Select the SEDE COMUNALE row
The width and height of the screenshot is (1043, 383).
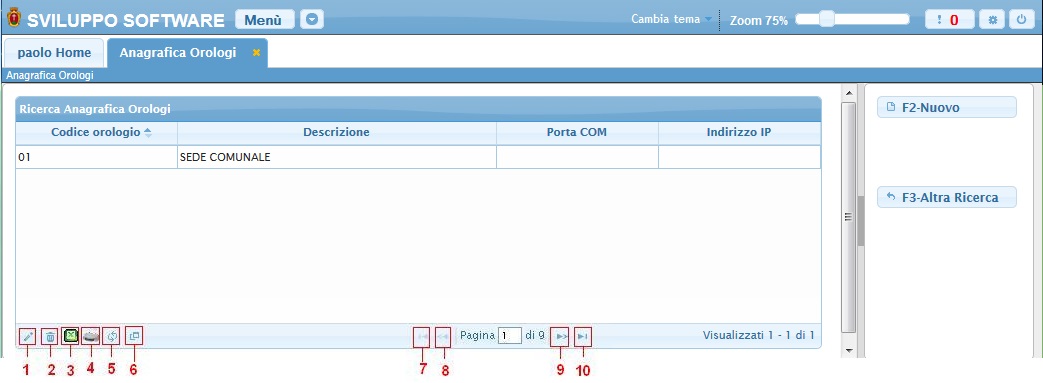click(x=418, y=158)
